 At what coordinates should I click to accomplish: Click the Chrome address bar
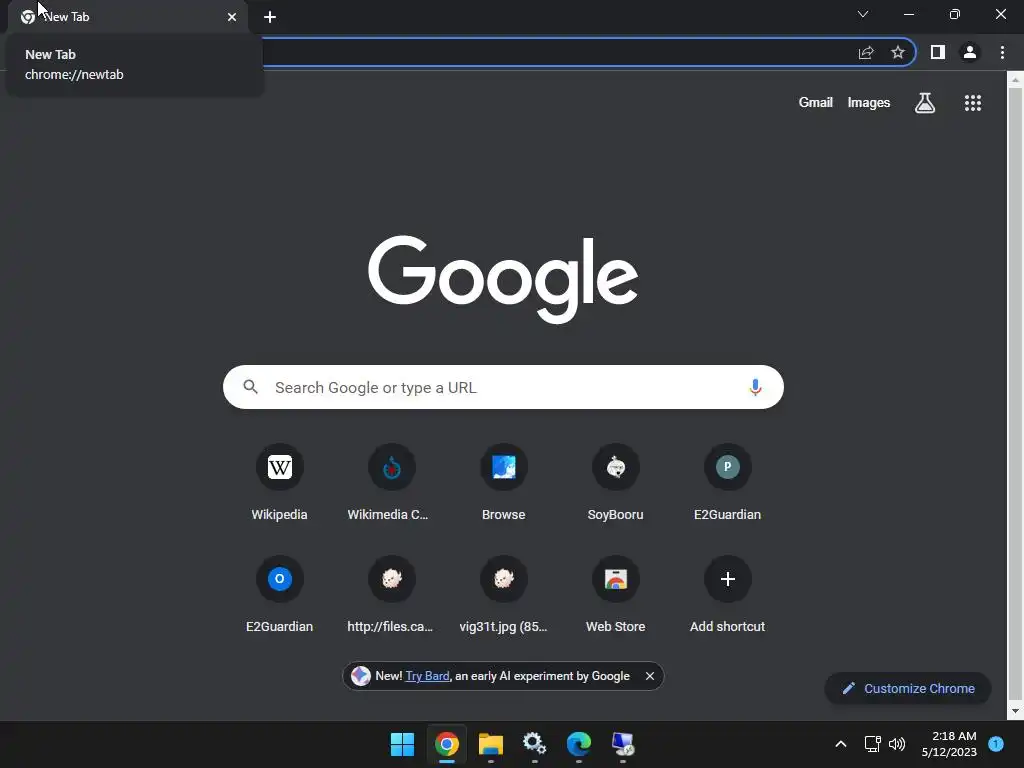[x=555, y=52]
